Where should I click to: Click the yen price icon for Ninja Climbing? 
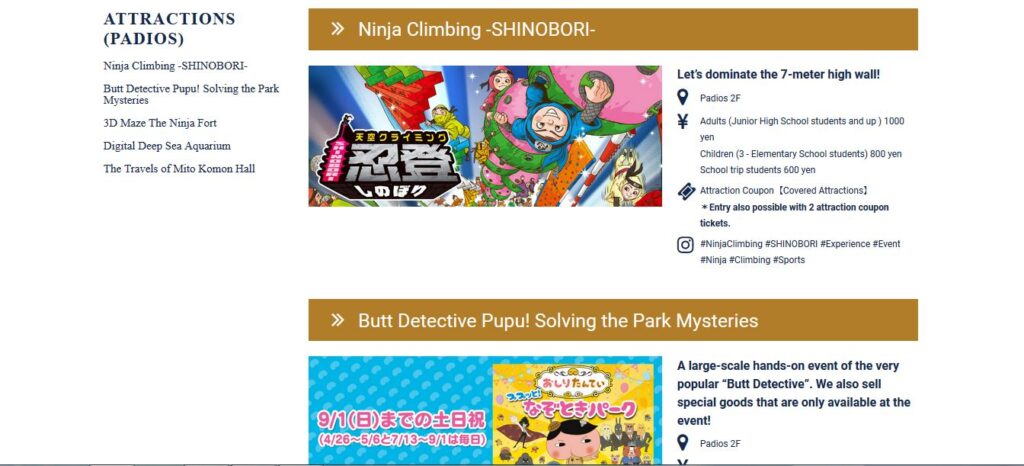point(682,121)
